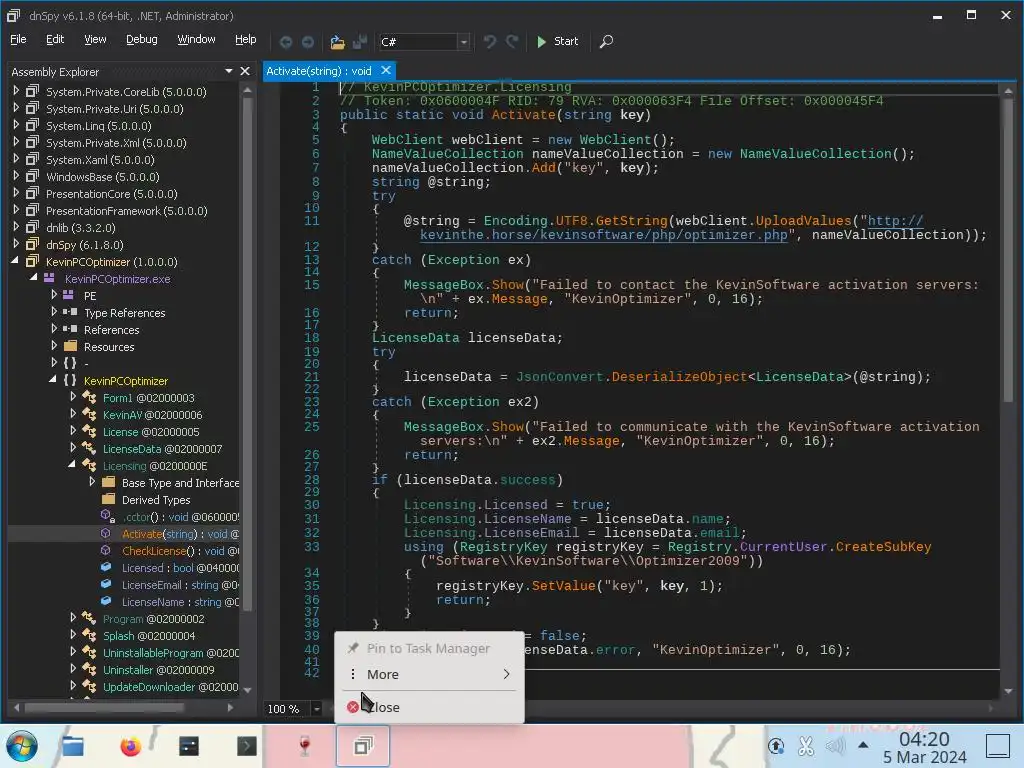Open the View menu
The width and height of the screenshot is (1024, 768).
pos(95,39)
